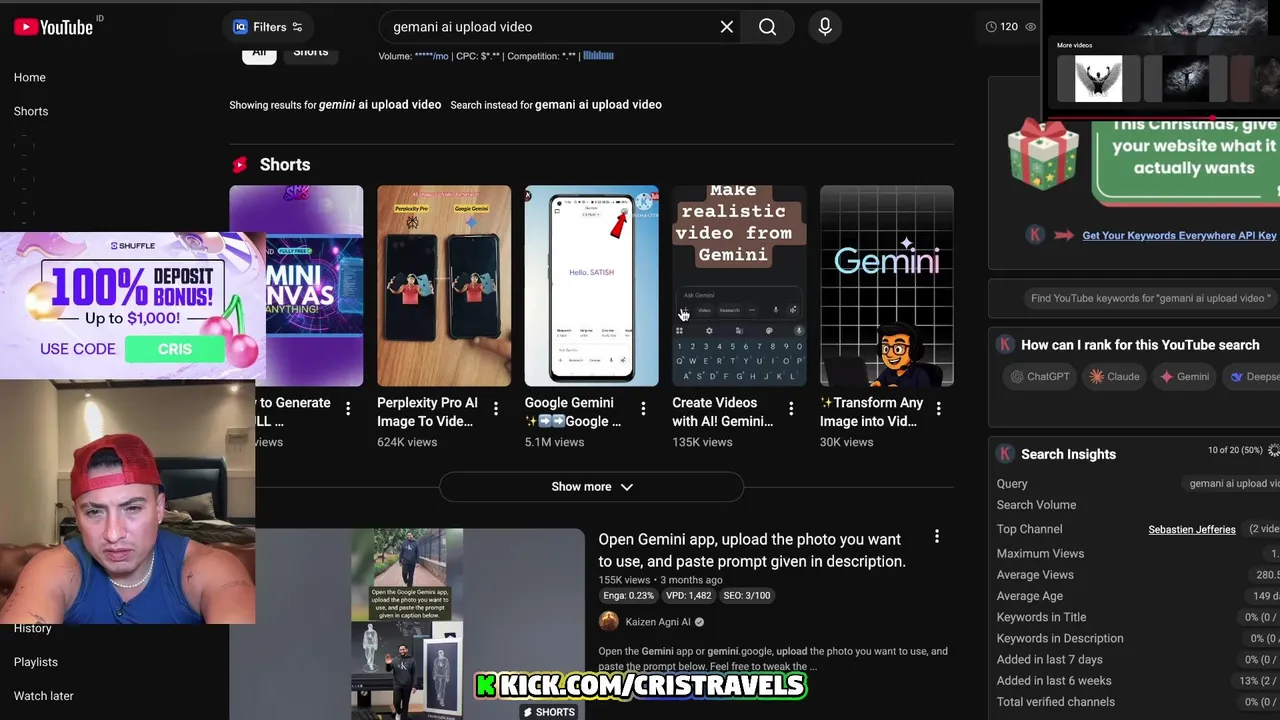Go to Shorts in sidebar
The width and height of the screenshot is (1280, 720).
[x=31, y=111]
